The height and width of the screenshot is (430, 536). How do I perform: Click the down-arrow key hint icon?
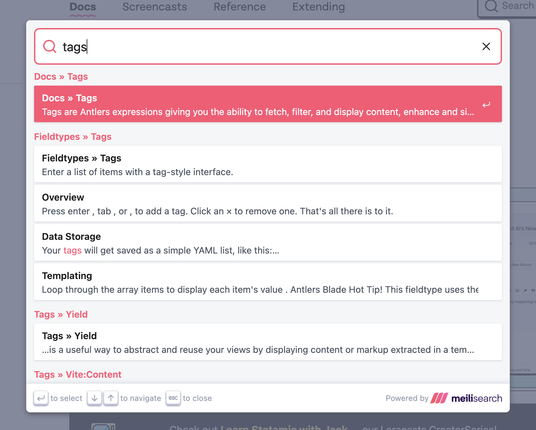(94, 398)
